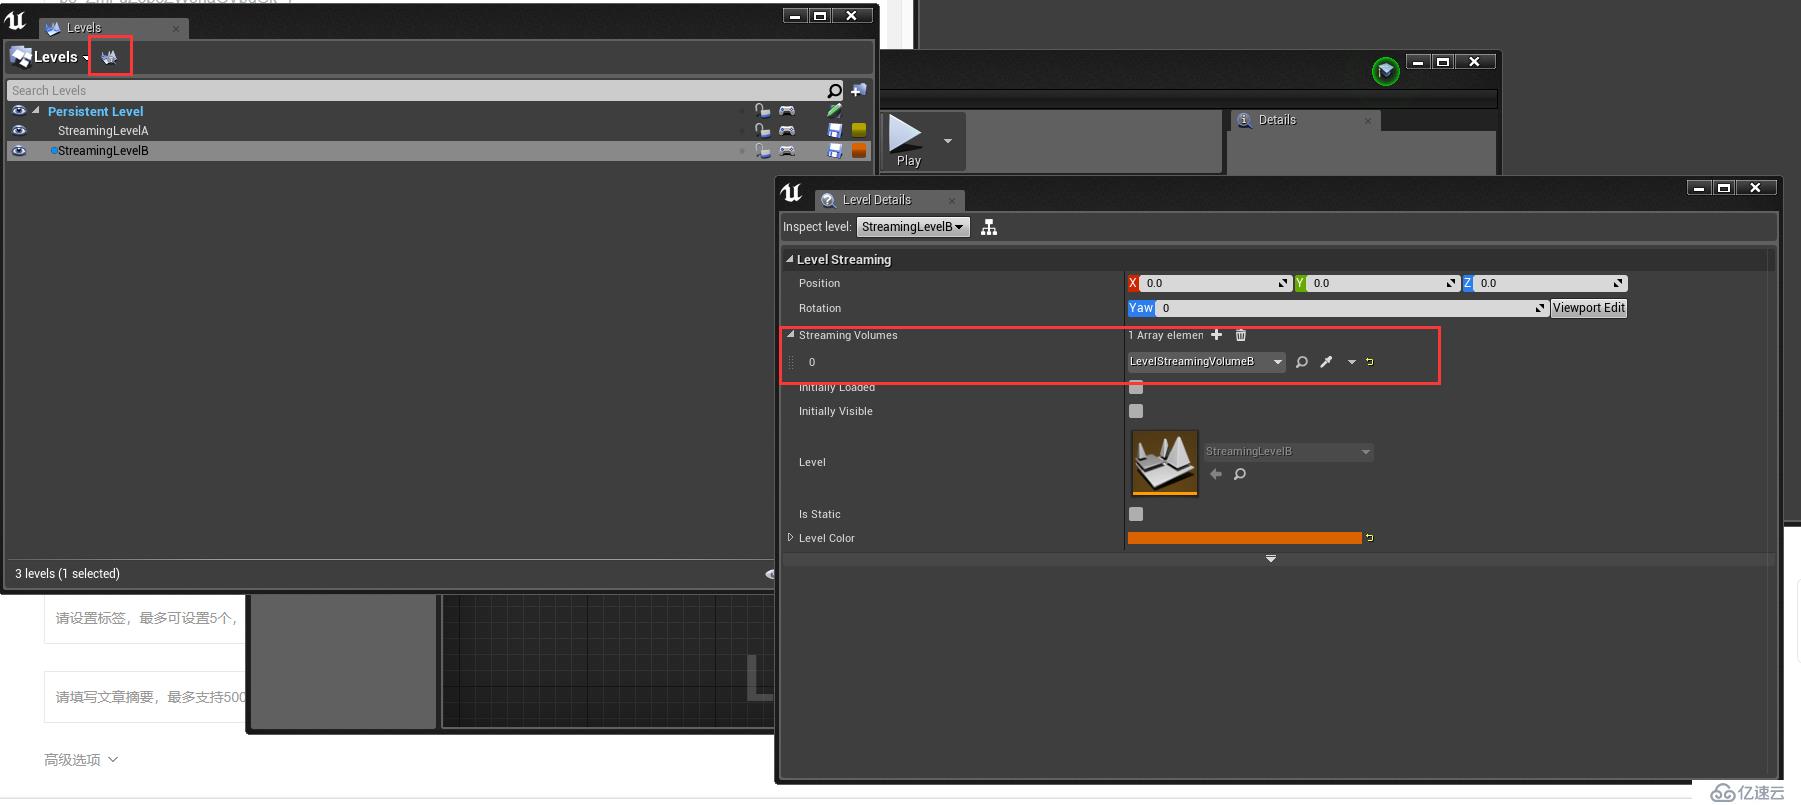
Task: Open the greyed StreamingLevelB Level asset dropdown
Action: pos(1288,452)
